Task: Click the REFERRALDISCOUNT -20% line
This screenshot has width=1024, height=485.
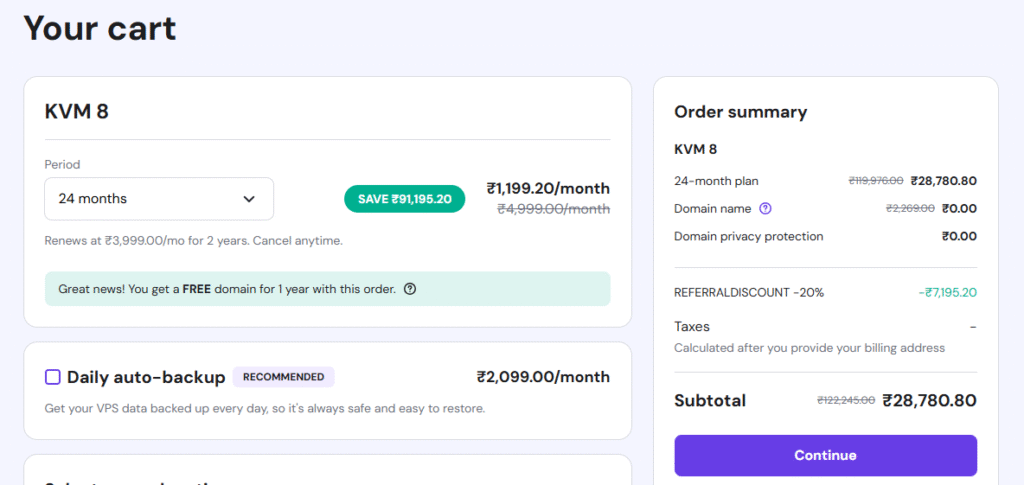Action: [749, 293]
